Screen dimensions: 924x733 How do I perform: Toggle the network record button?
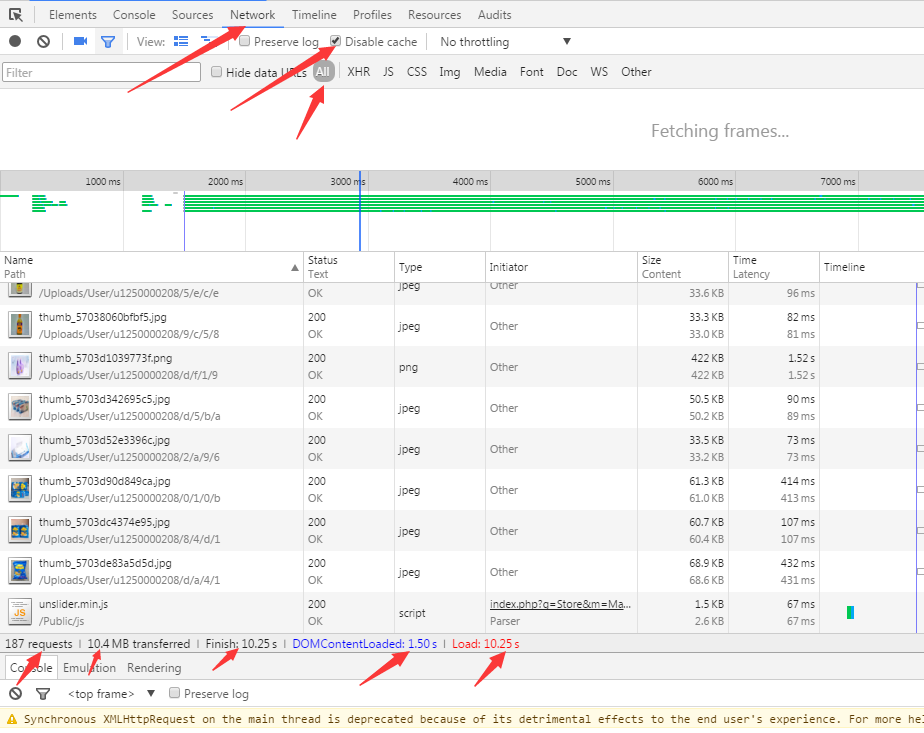[x=15, y=41]
